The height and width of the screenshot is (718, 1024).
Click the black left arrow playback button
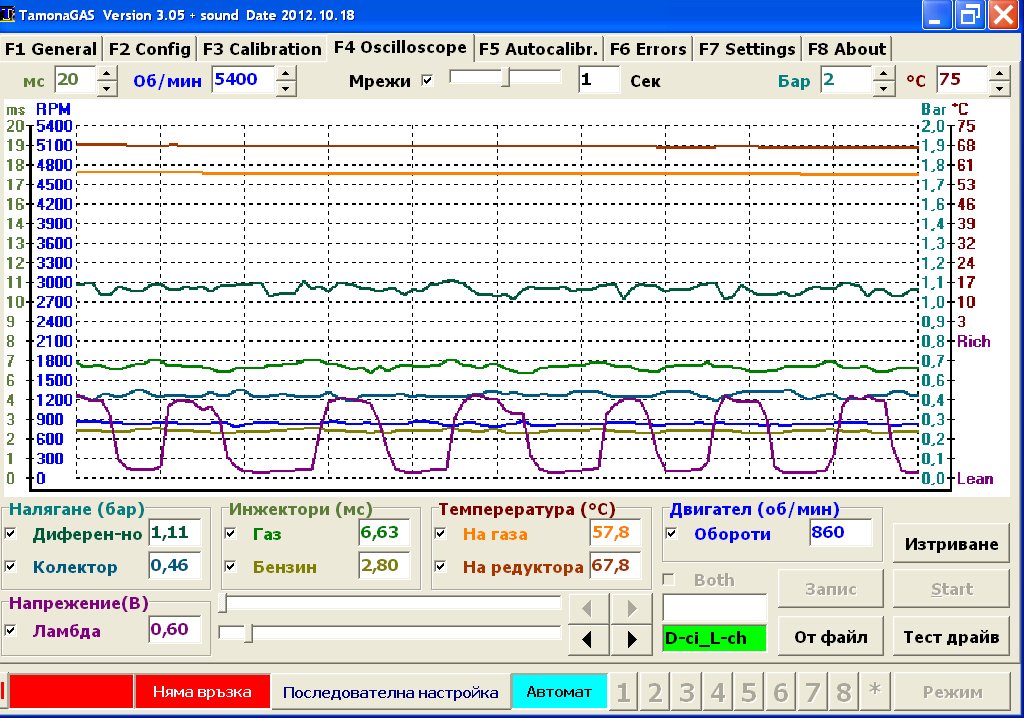click(588, 638)
